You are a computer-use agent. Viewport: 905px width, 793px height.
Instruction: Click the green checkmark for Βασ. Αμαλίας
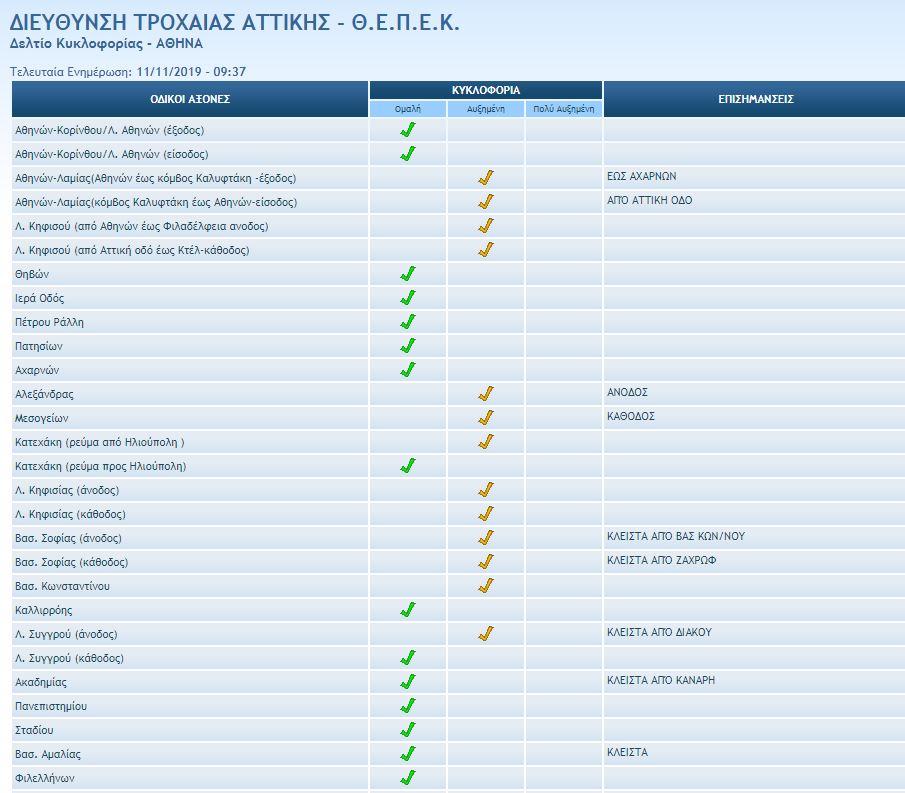(407, 754)
